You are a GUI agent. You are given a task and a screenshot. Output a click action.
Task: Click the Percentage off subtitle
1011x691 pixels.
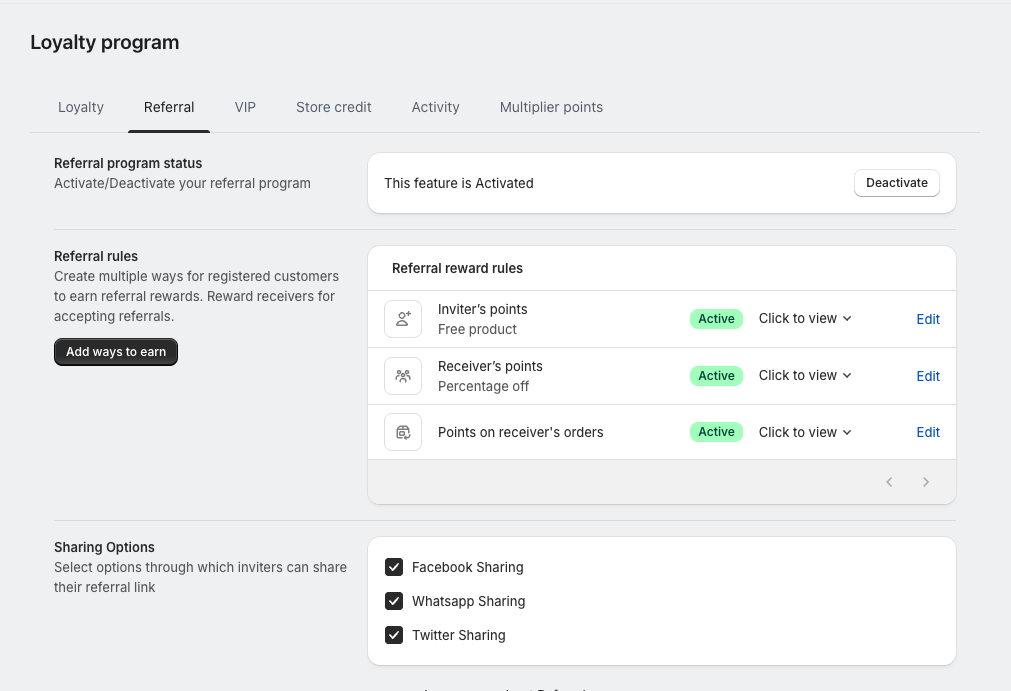click(x=483, y=386)
